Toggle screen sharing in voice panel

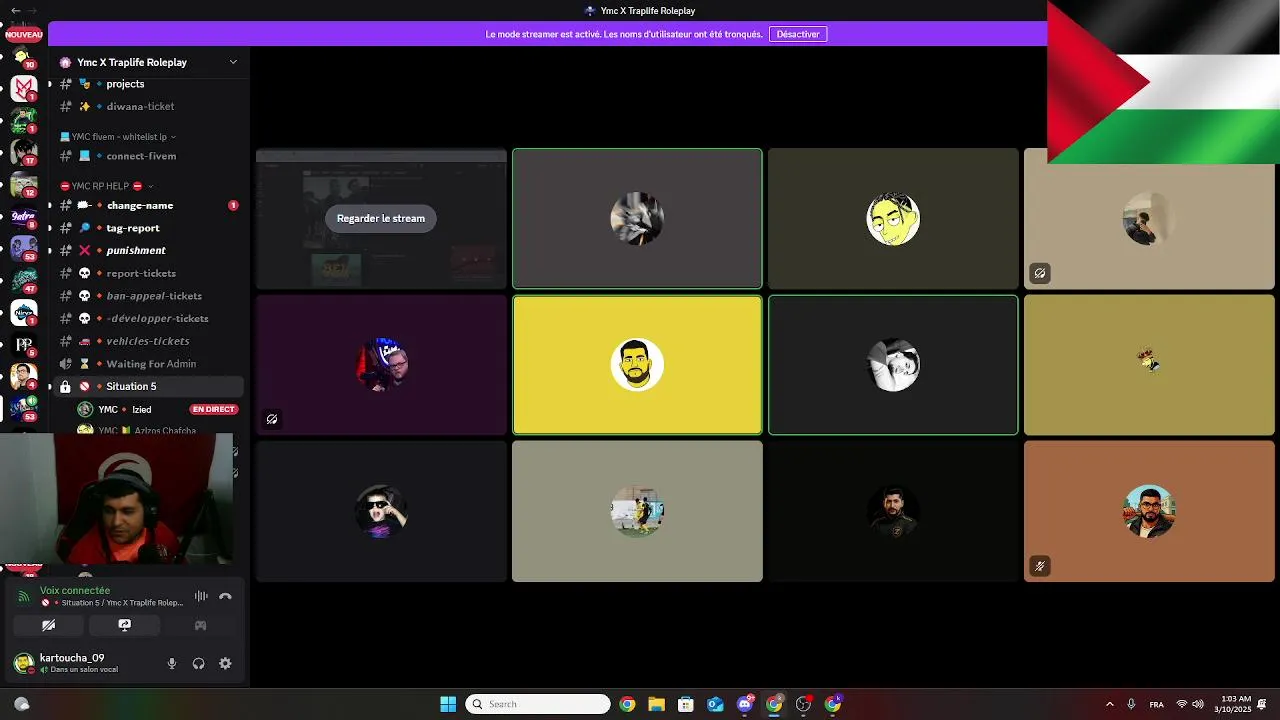point(124,625)
